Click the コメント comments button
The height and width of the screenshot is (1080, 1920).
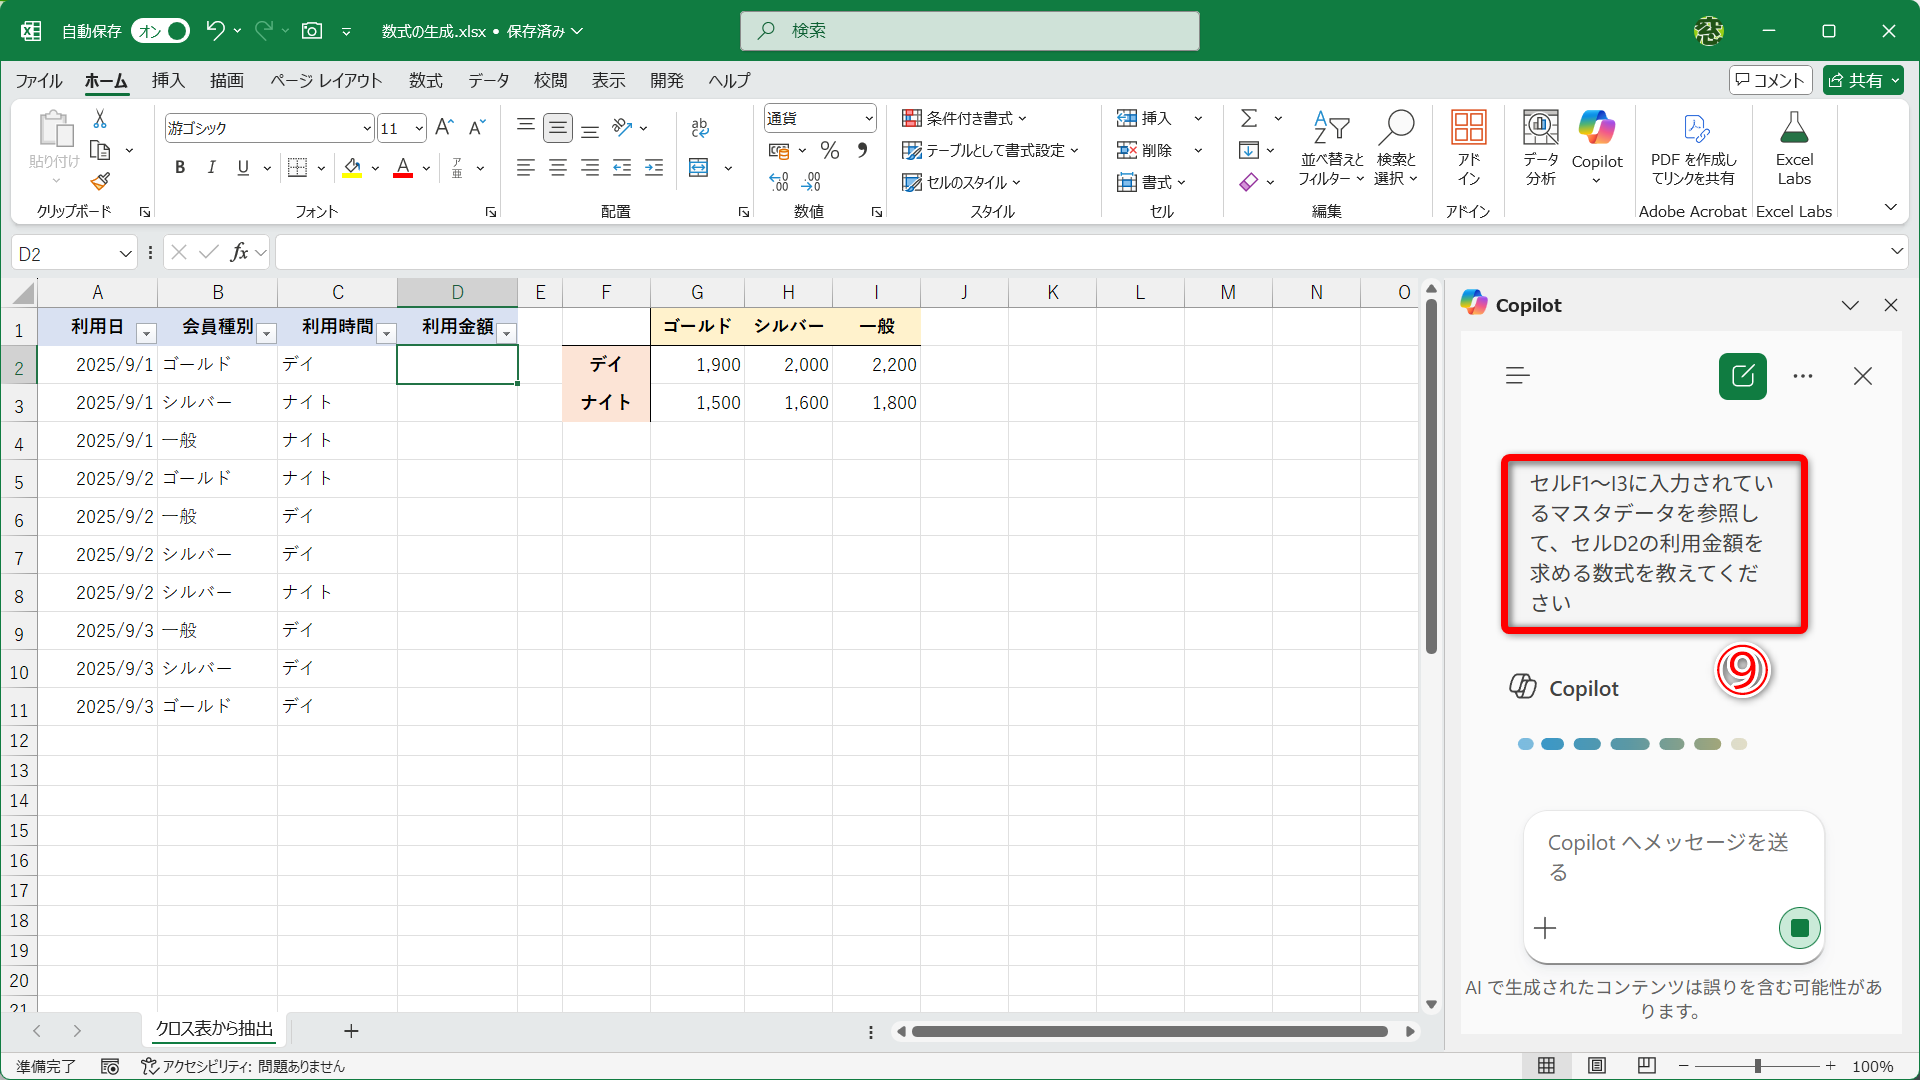pos(1771,80)
